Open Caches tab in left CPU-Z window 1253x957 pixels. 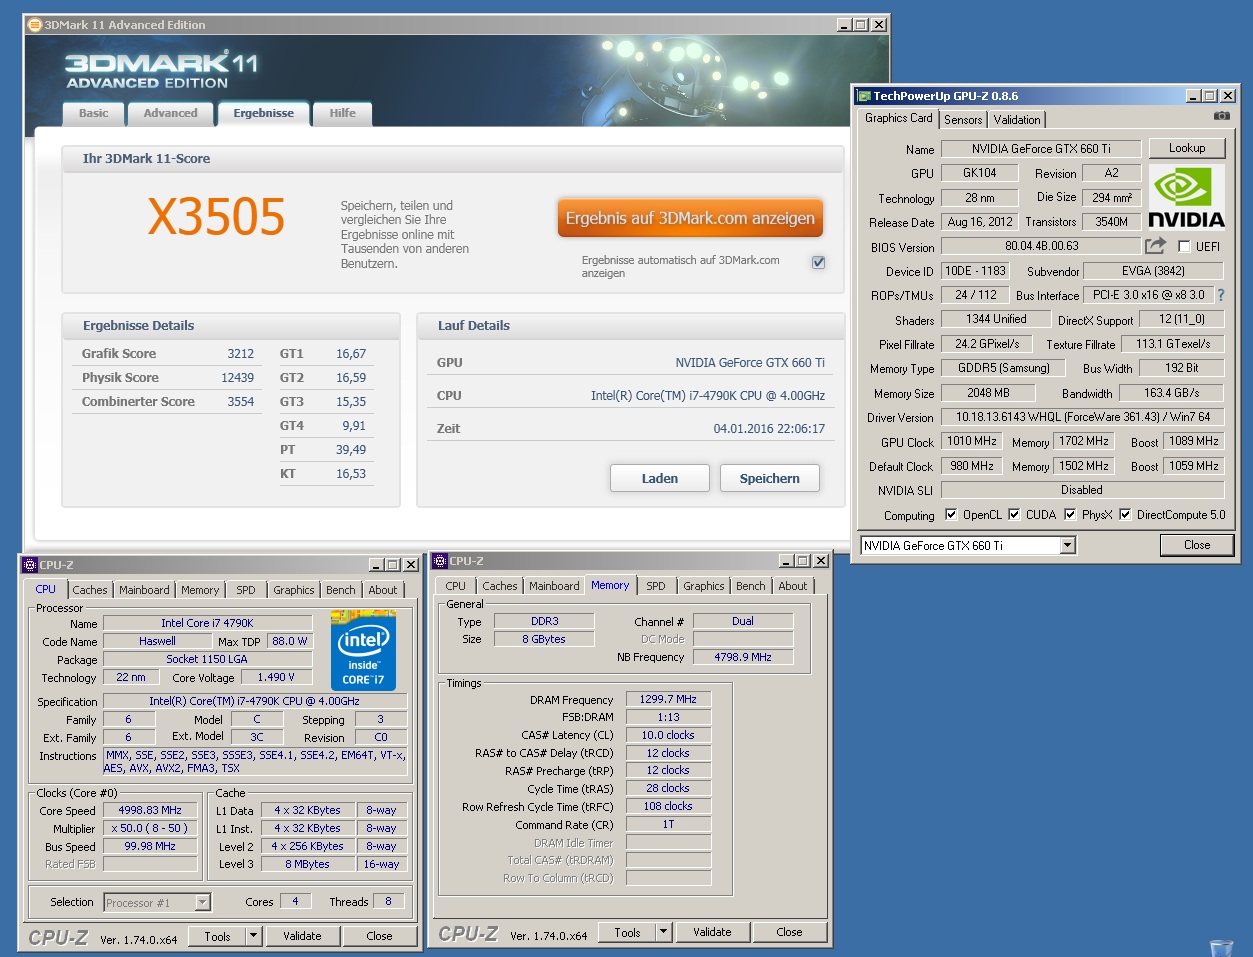89,590
